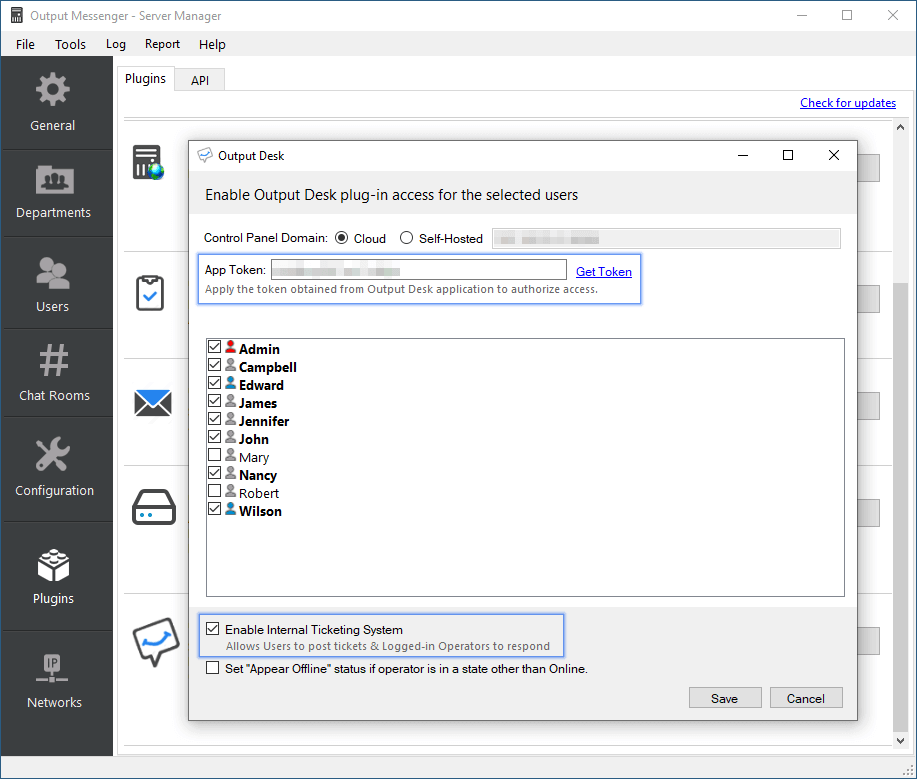
Task: Select the Robert user name
Action: 259,494
